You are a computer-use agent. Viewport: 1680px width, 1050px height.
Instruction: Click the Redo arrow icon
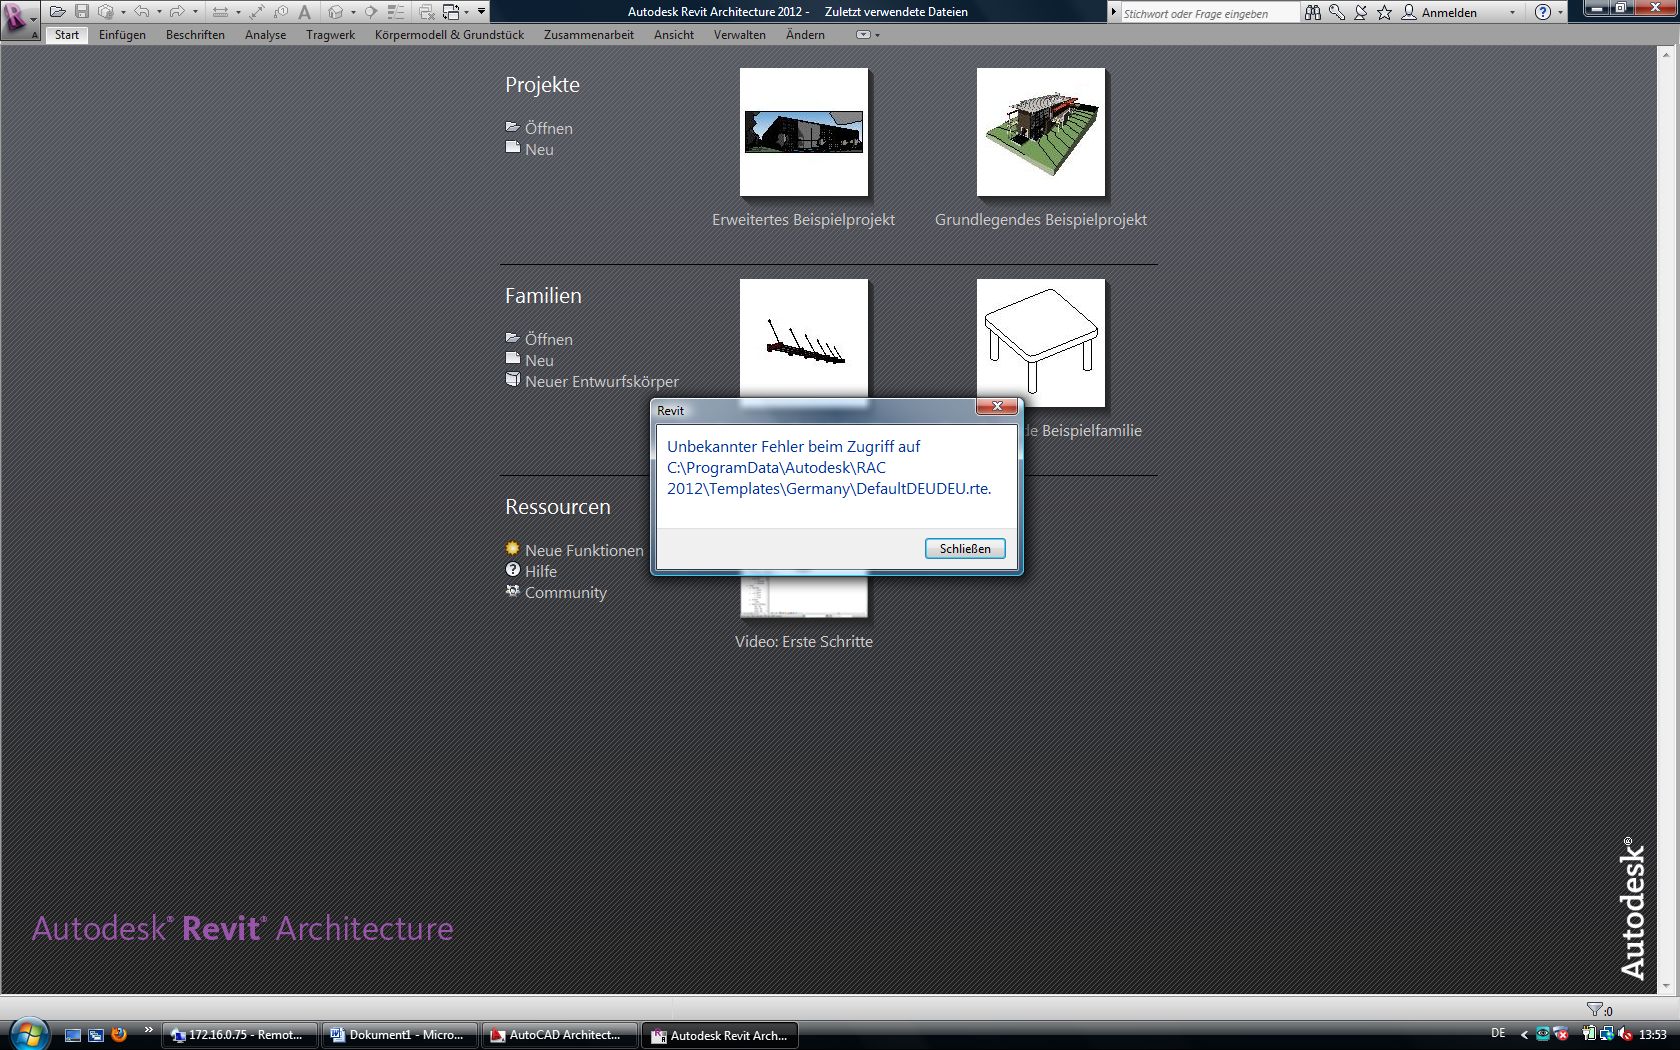point(177,12)
